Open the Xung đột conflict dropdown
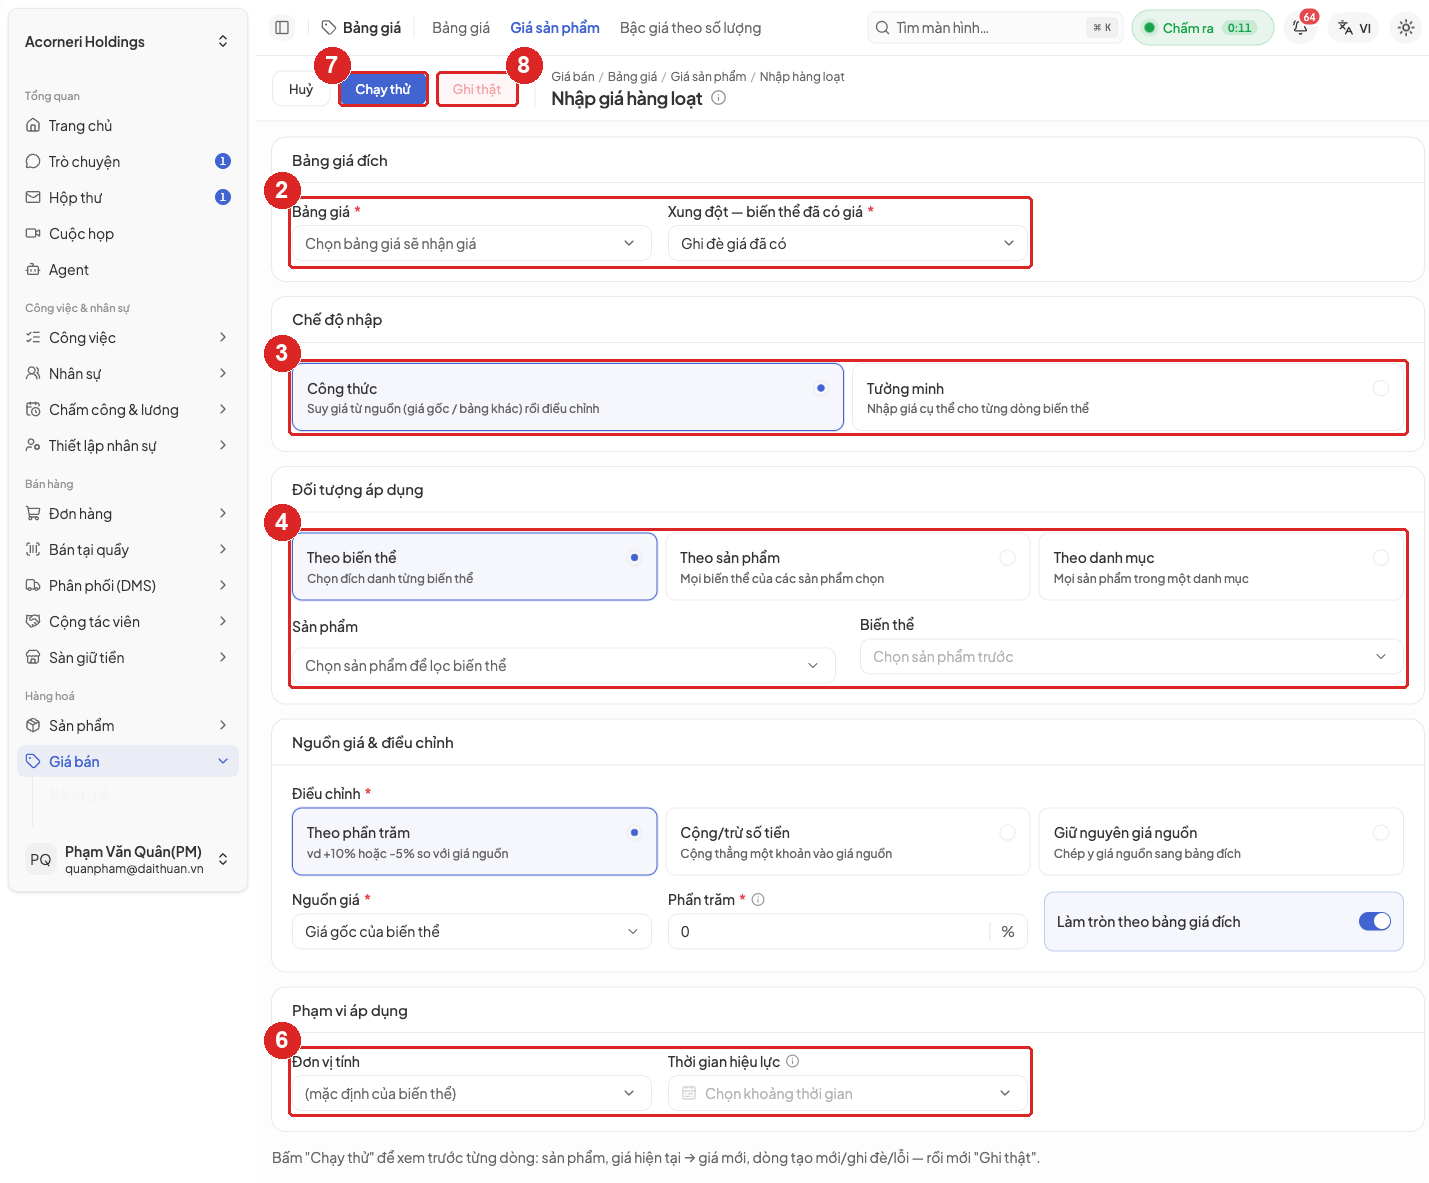This screenshot has height=1183, width=1429. coord(847,244)
